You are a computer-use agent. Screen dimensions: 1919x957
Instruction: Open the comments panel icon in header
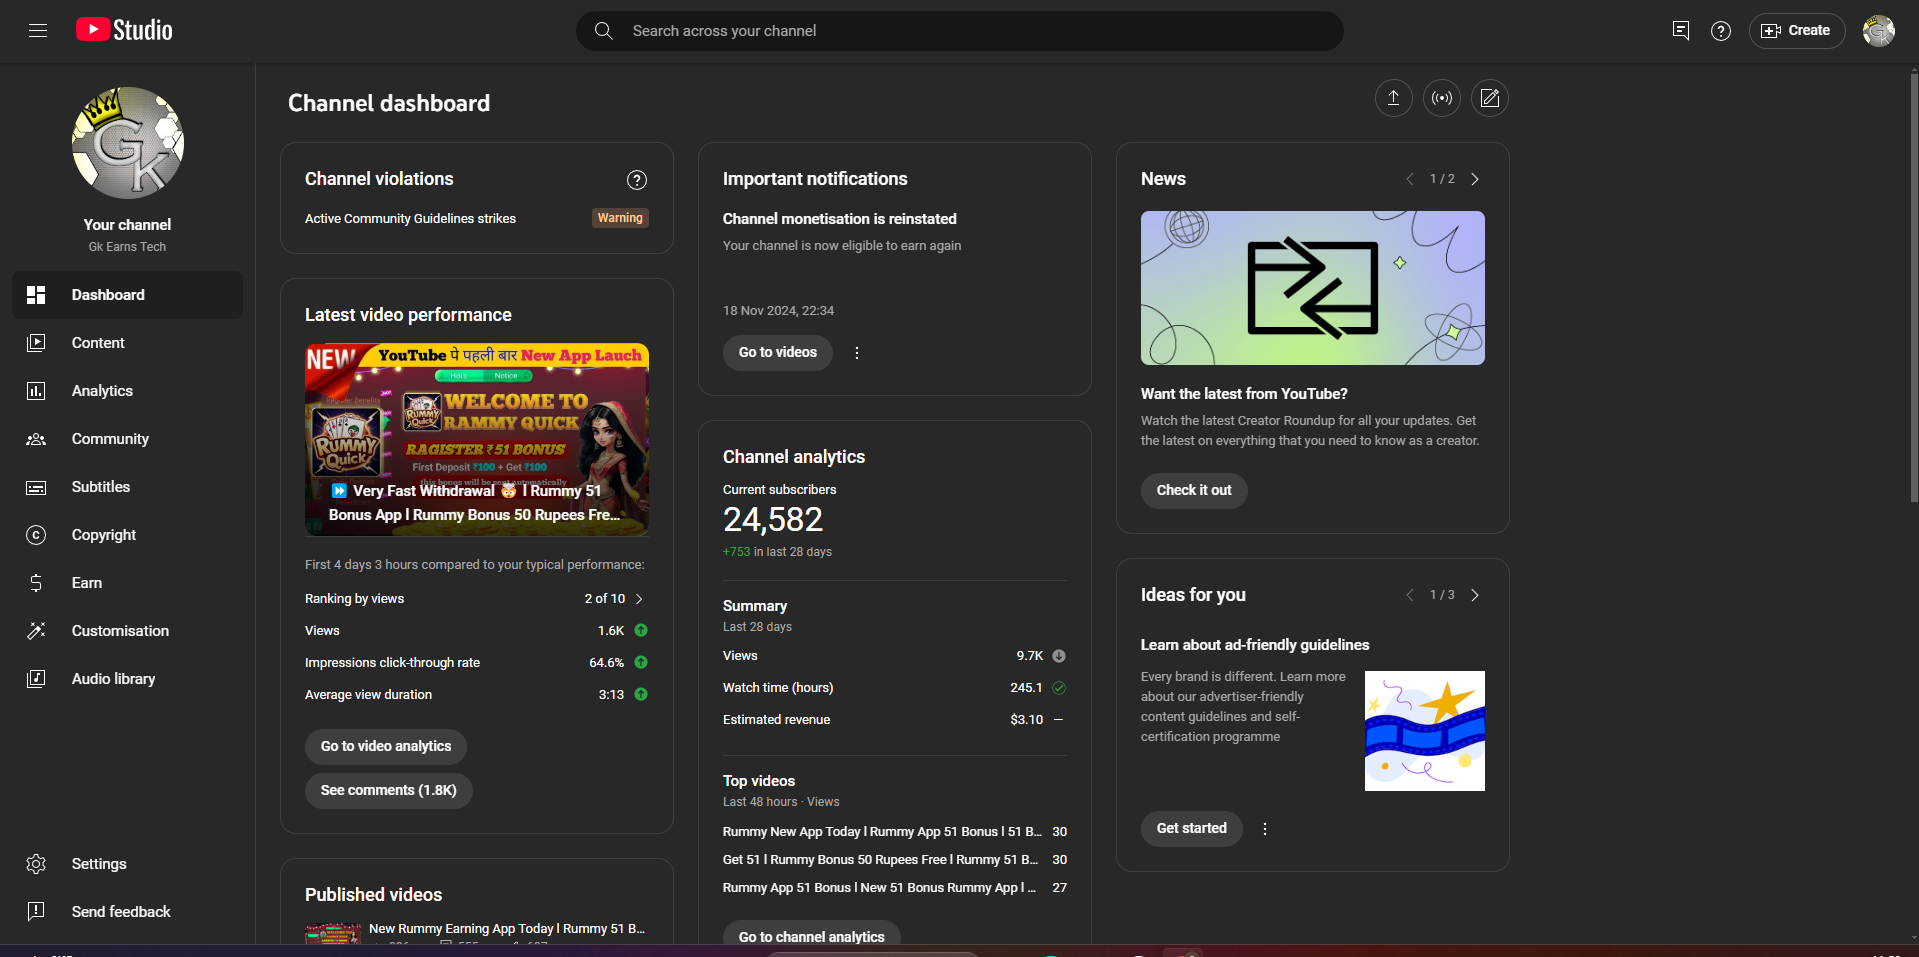[x=1681, y=31]
